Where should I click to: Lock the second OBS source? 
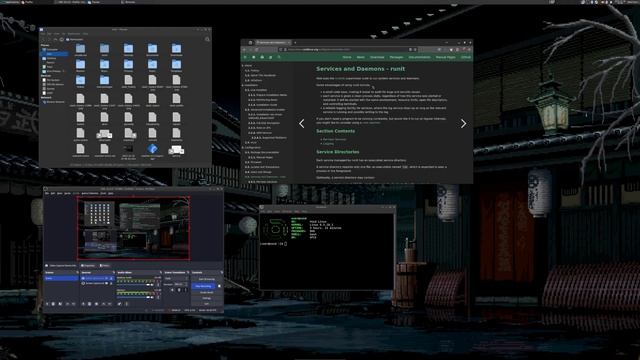point(111,283)
